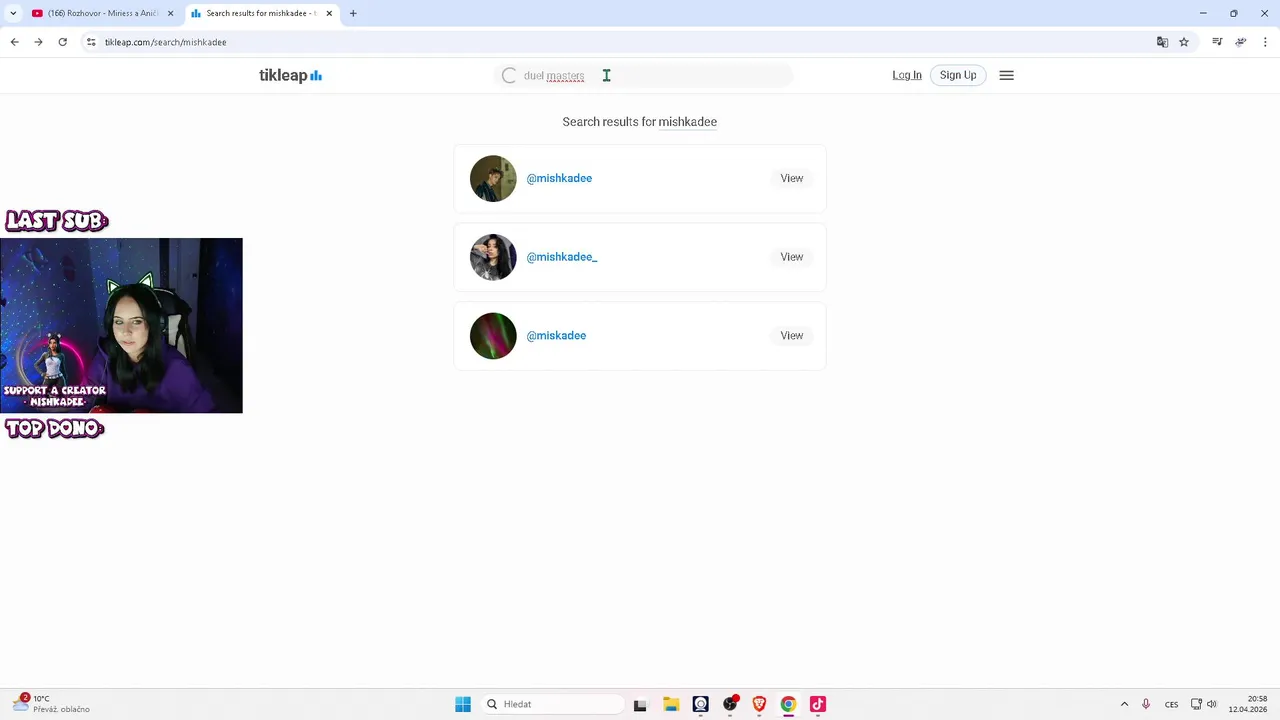Open network settings tray icon
1280x720 pixels.
point(1196,704)
